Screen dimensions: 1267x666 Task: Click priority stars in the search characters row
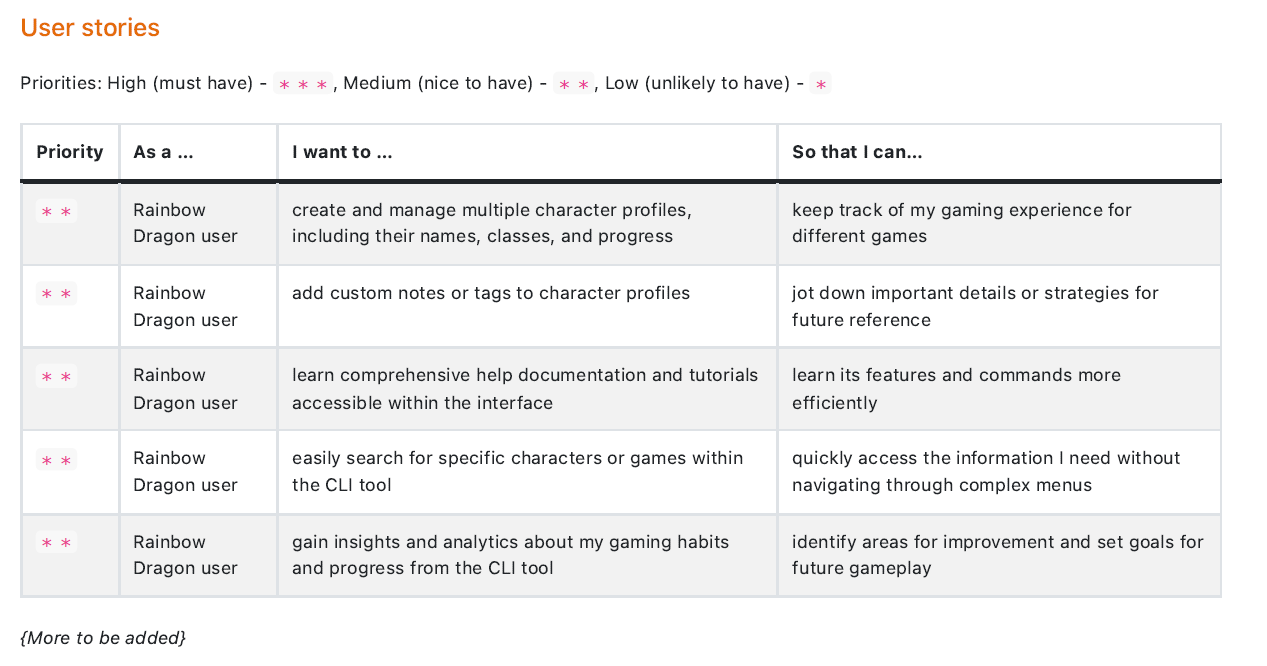click(56, 460)
